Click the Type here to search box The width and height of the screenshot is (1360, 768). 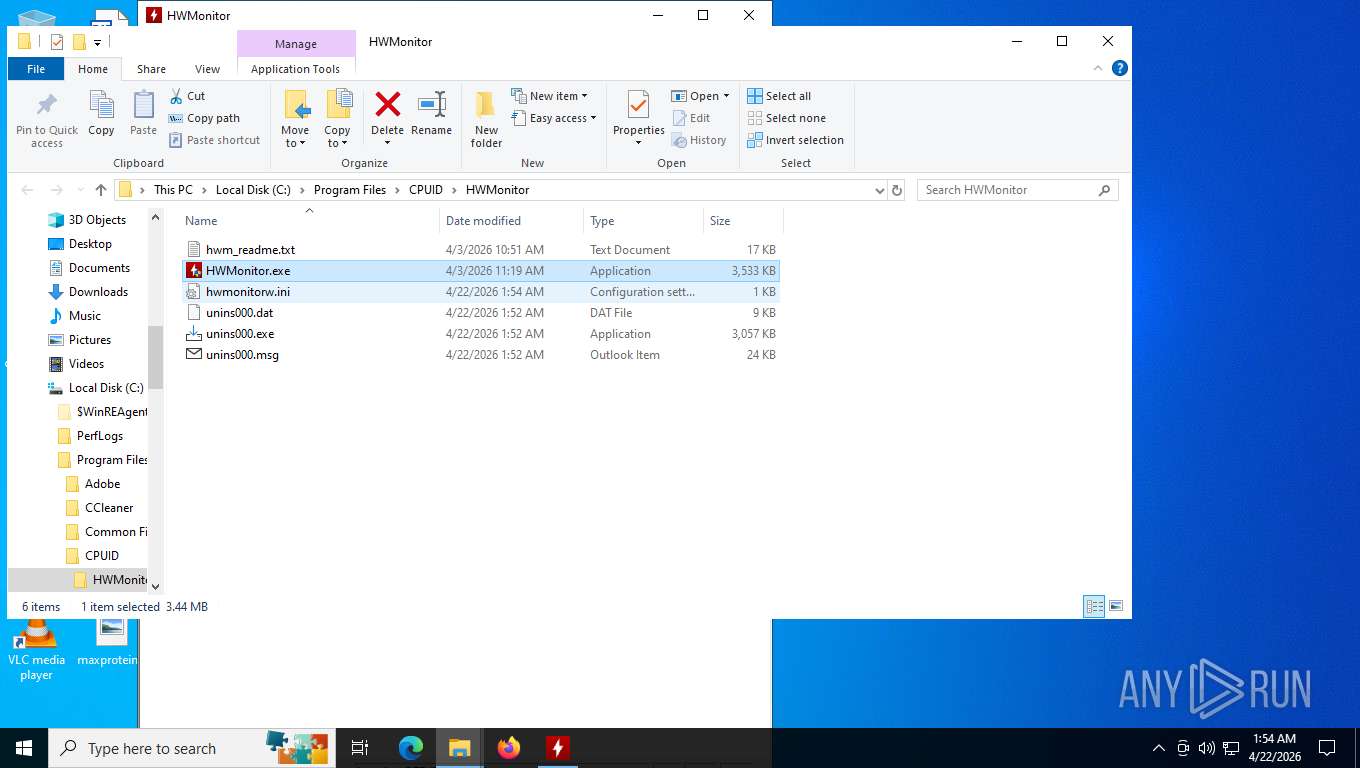click(x=193, y=748)
